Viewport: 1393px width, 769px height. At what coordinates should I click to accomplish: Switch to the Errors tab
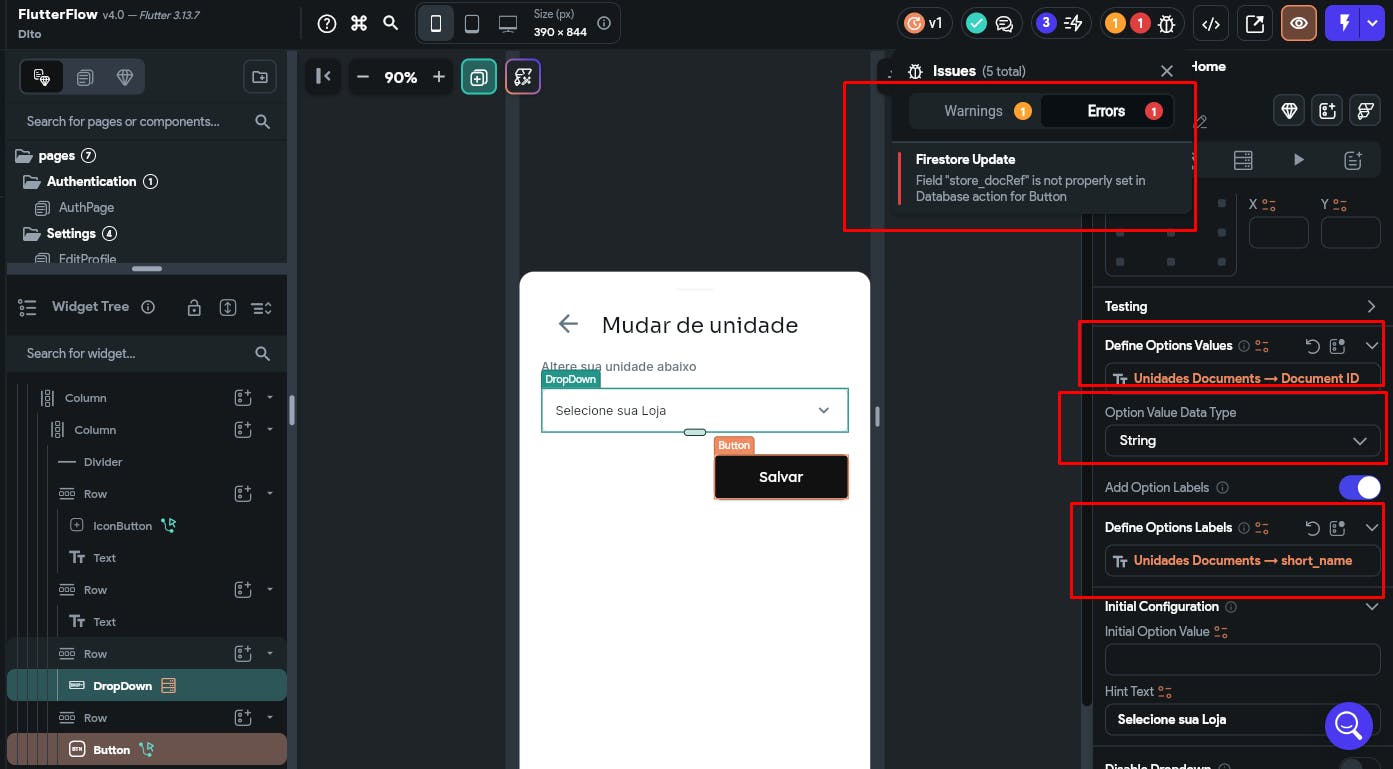tap(1107, 111)
